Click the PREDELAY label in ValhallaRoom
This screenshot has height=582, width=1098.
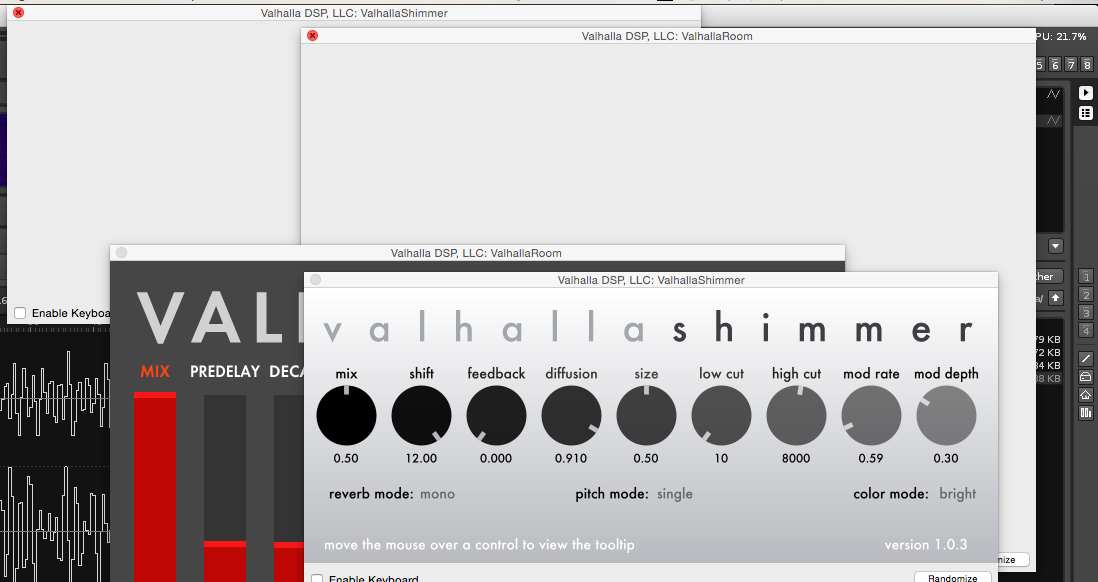click(x=225, y=371)
